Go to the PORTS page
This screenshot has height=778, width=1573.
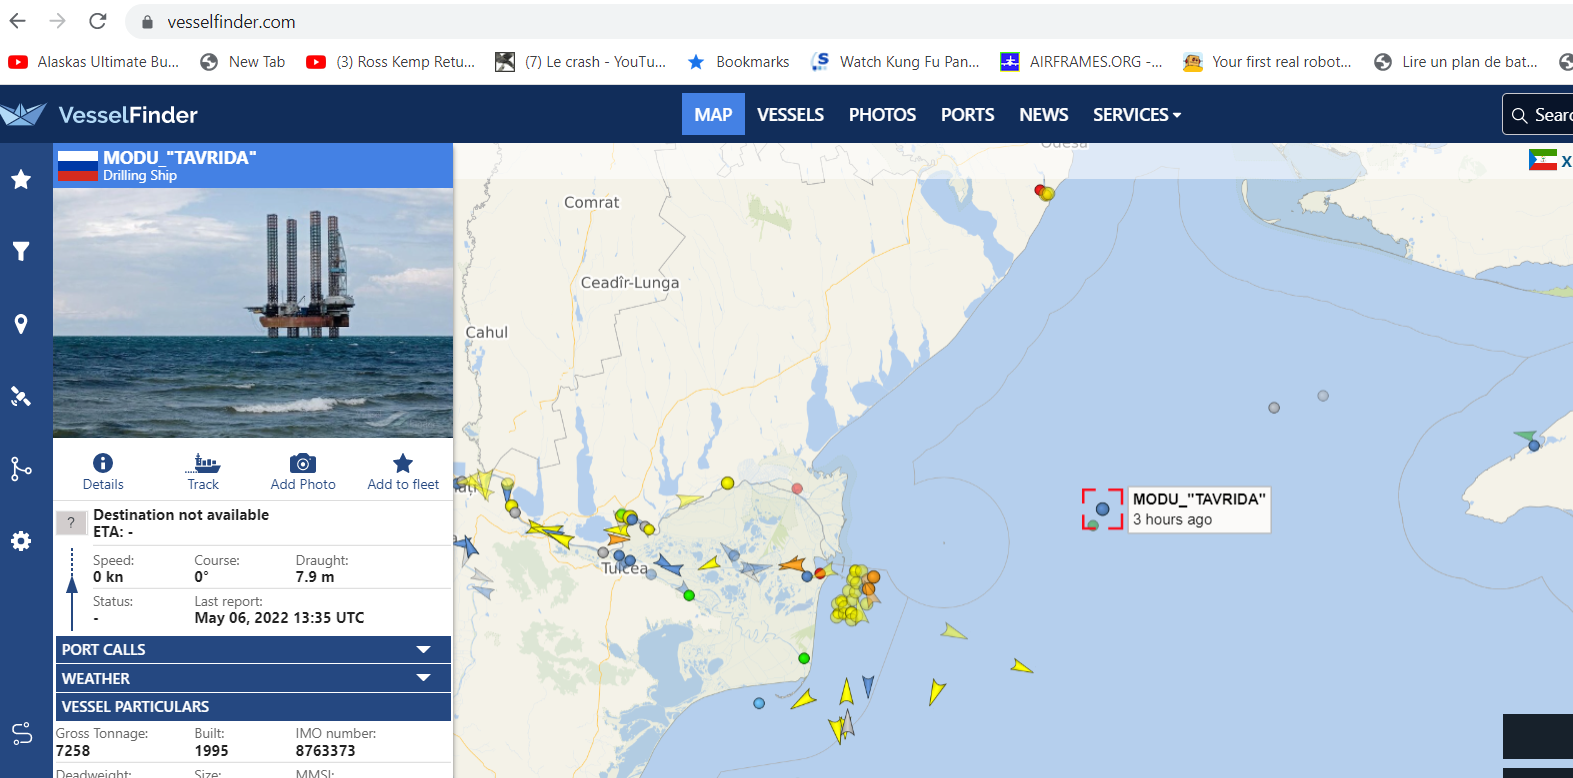tap(967, 115)
